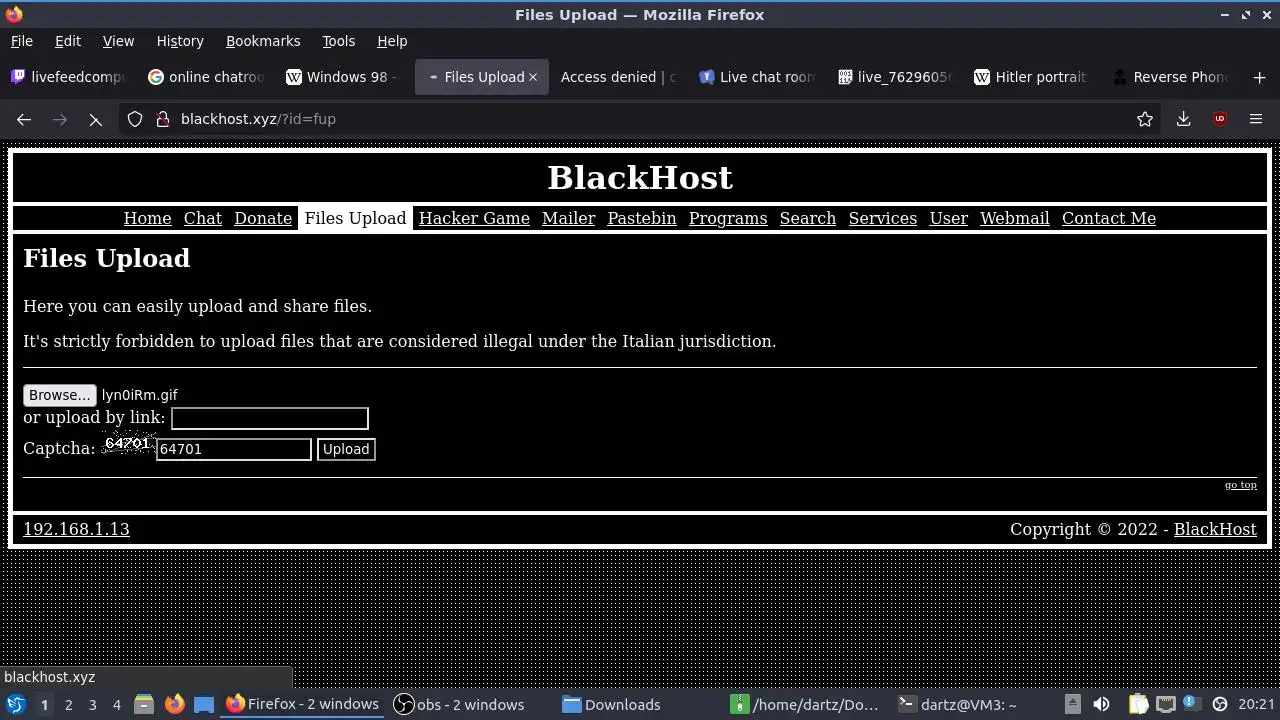This screenshot has height=720, width=1280.
Task: Open the taskbar start menu icon
Action: [x=15, y=705]
